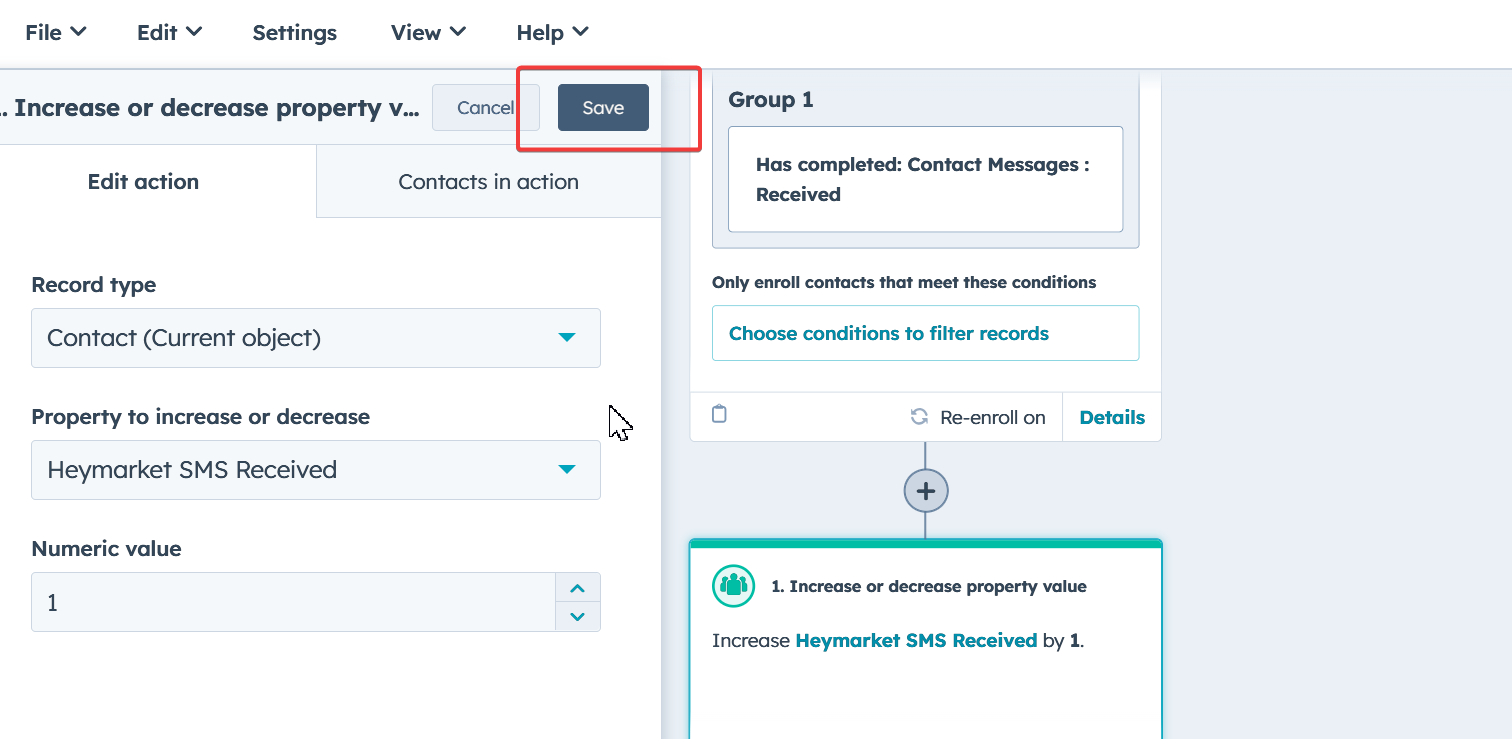Select the Edit action tab
Image resolution: width=1512 pixels, height=739 pixels.
143,182
